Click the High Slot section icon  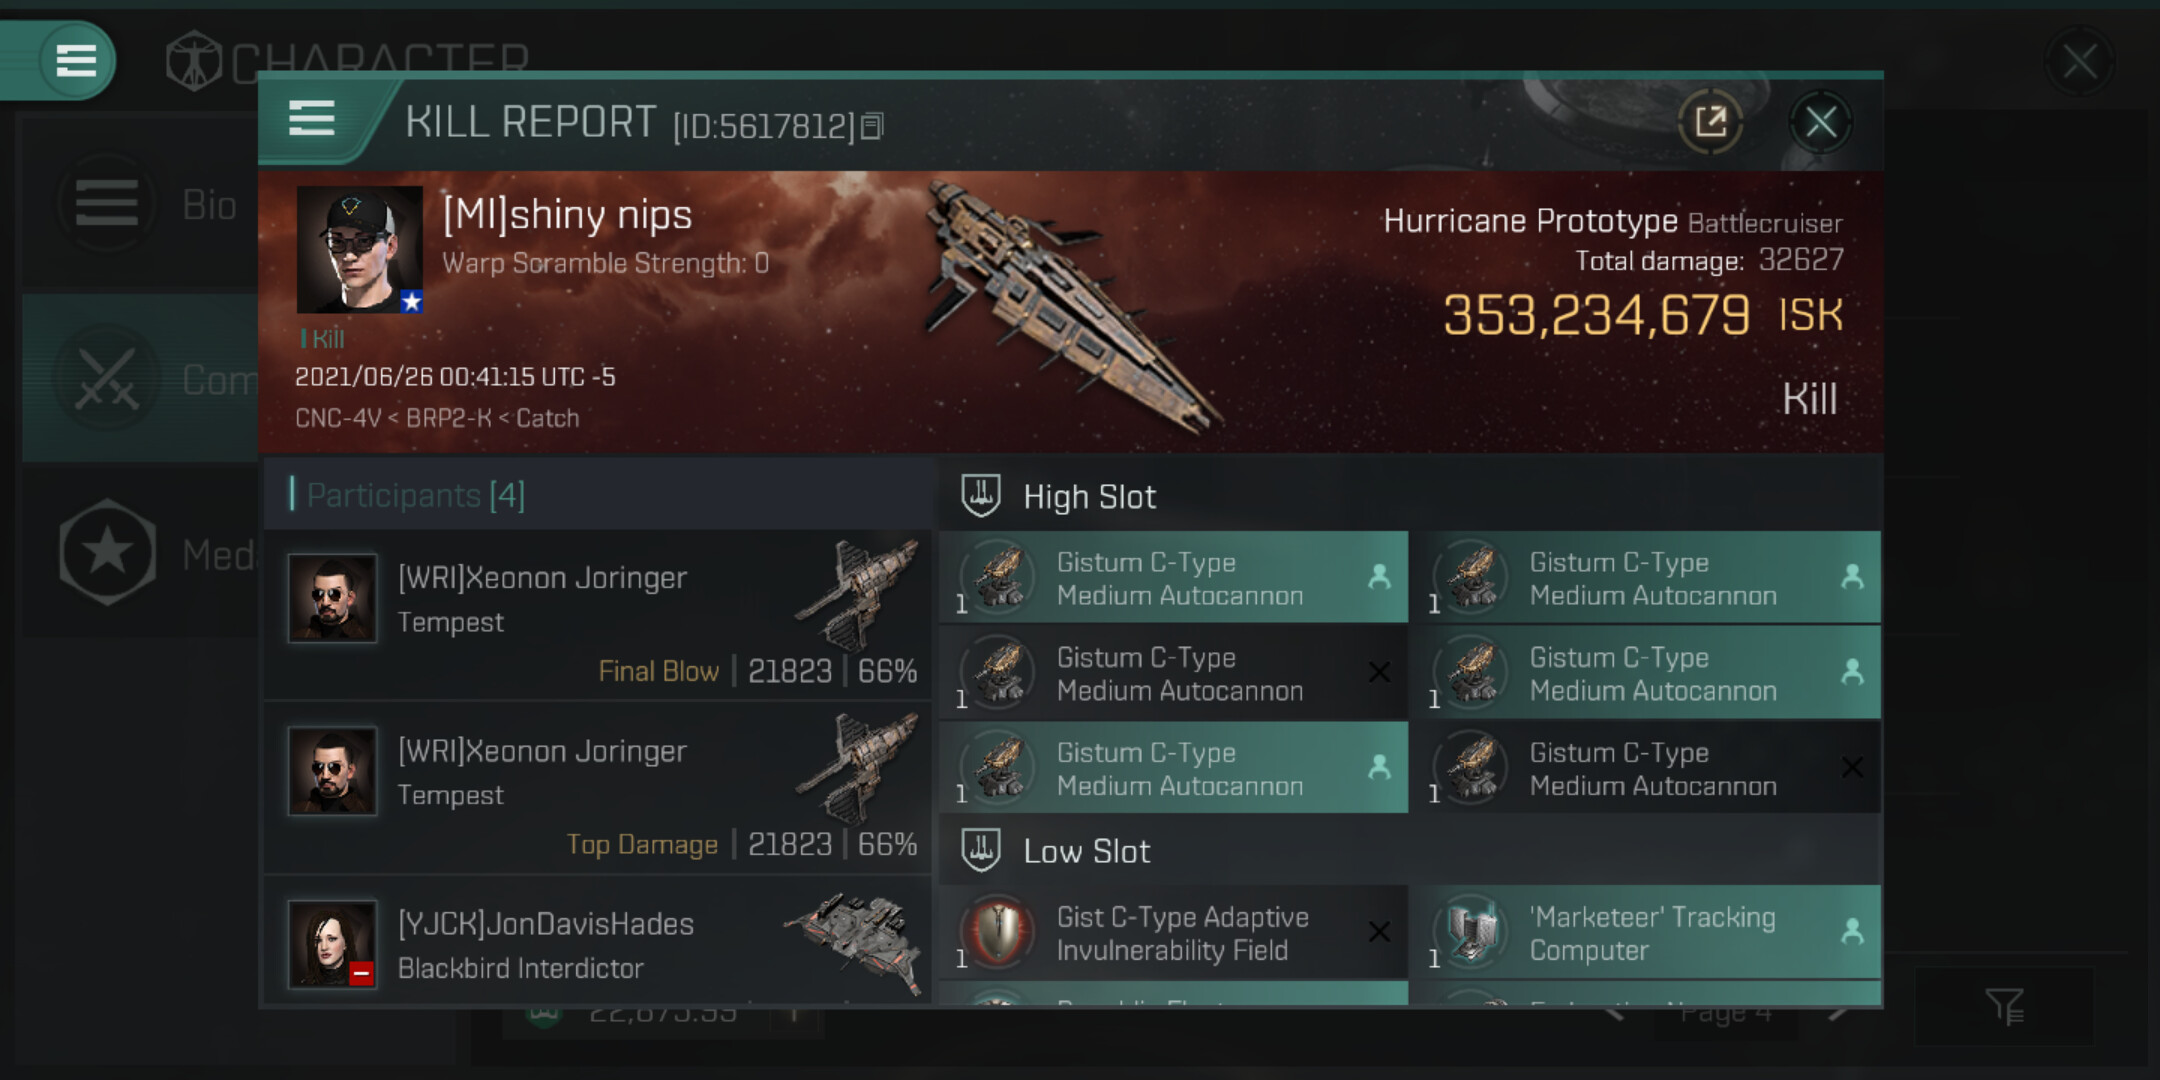click(981, 496)
